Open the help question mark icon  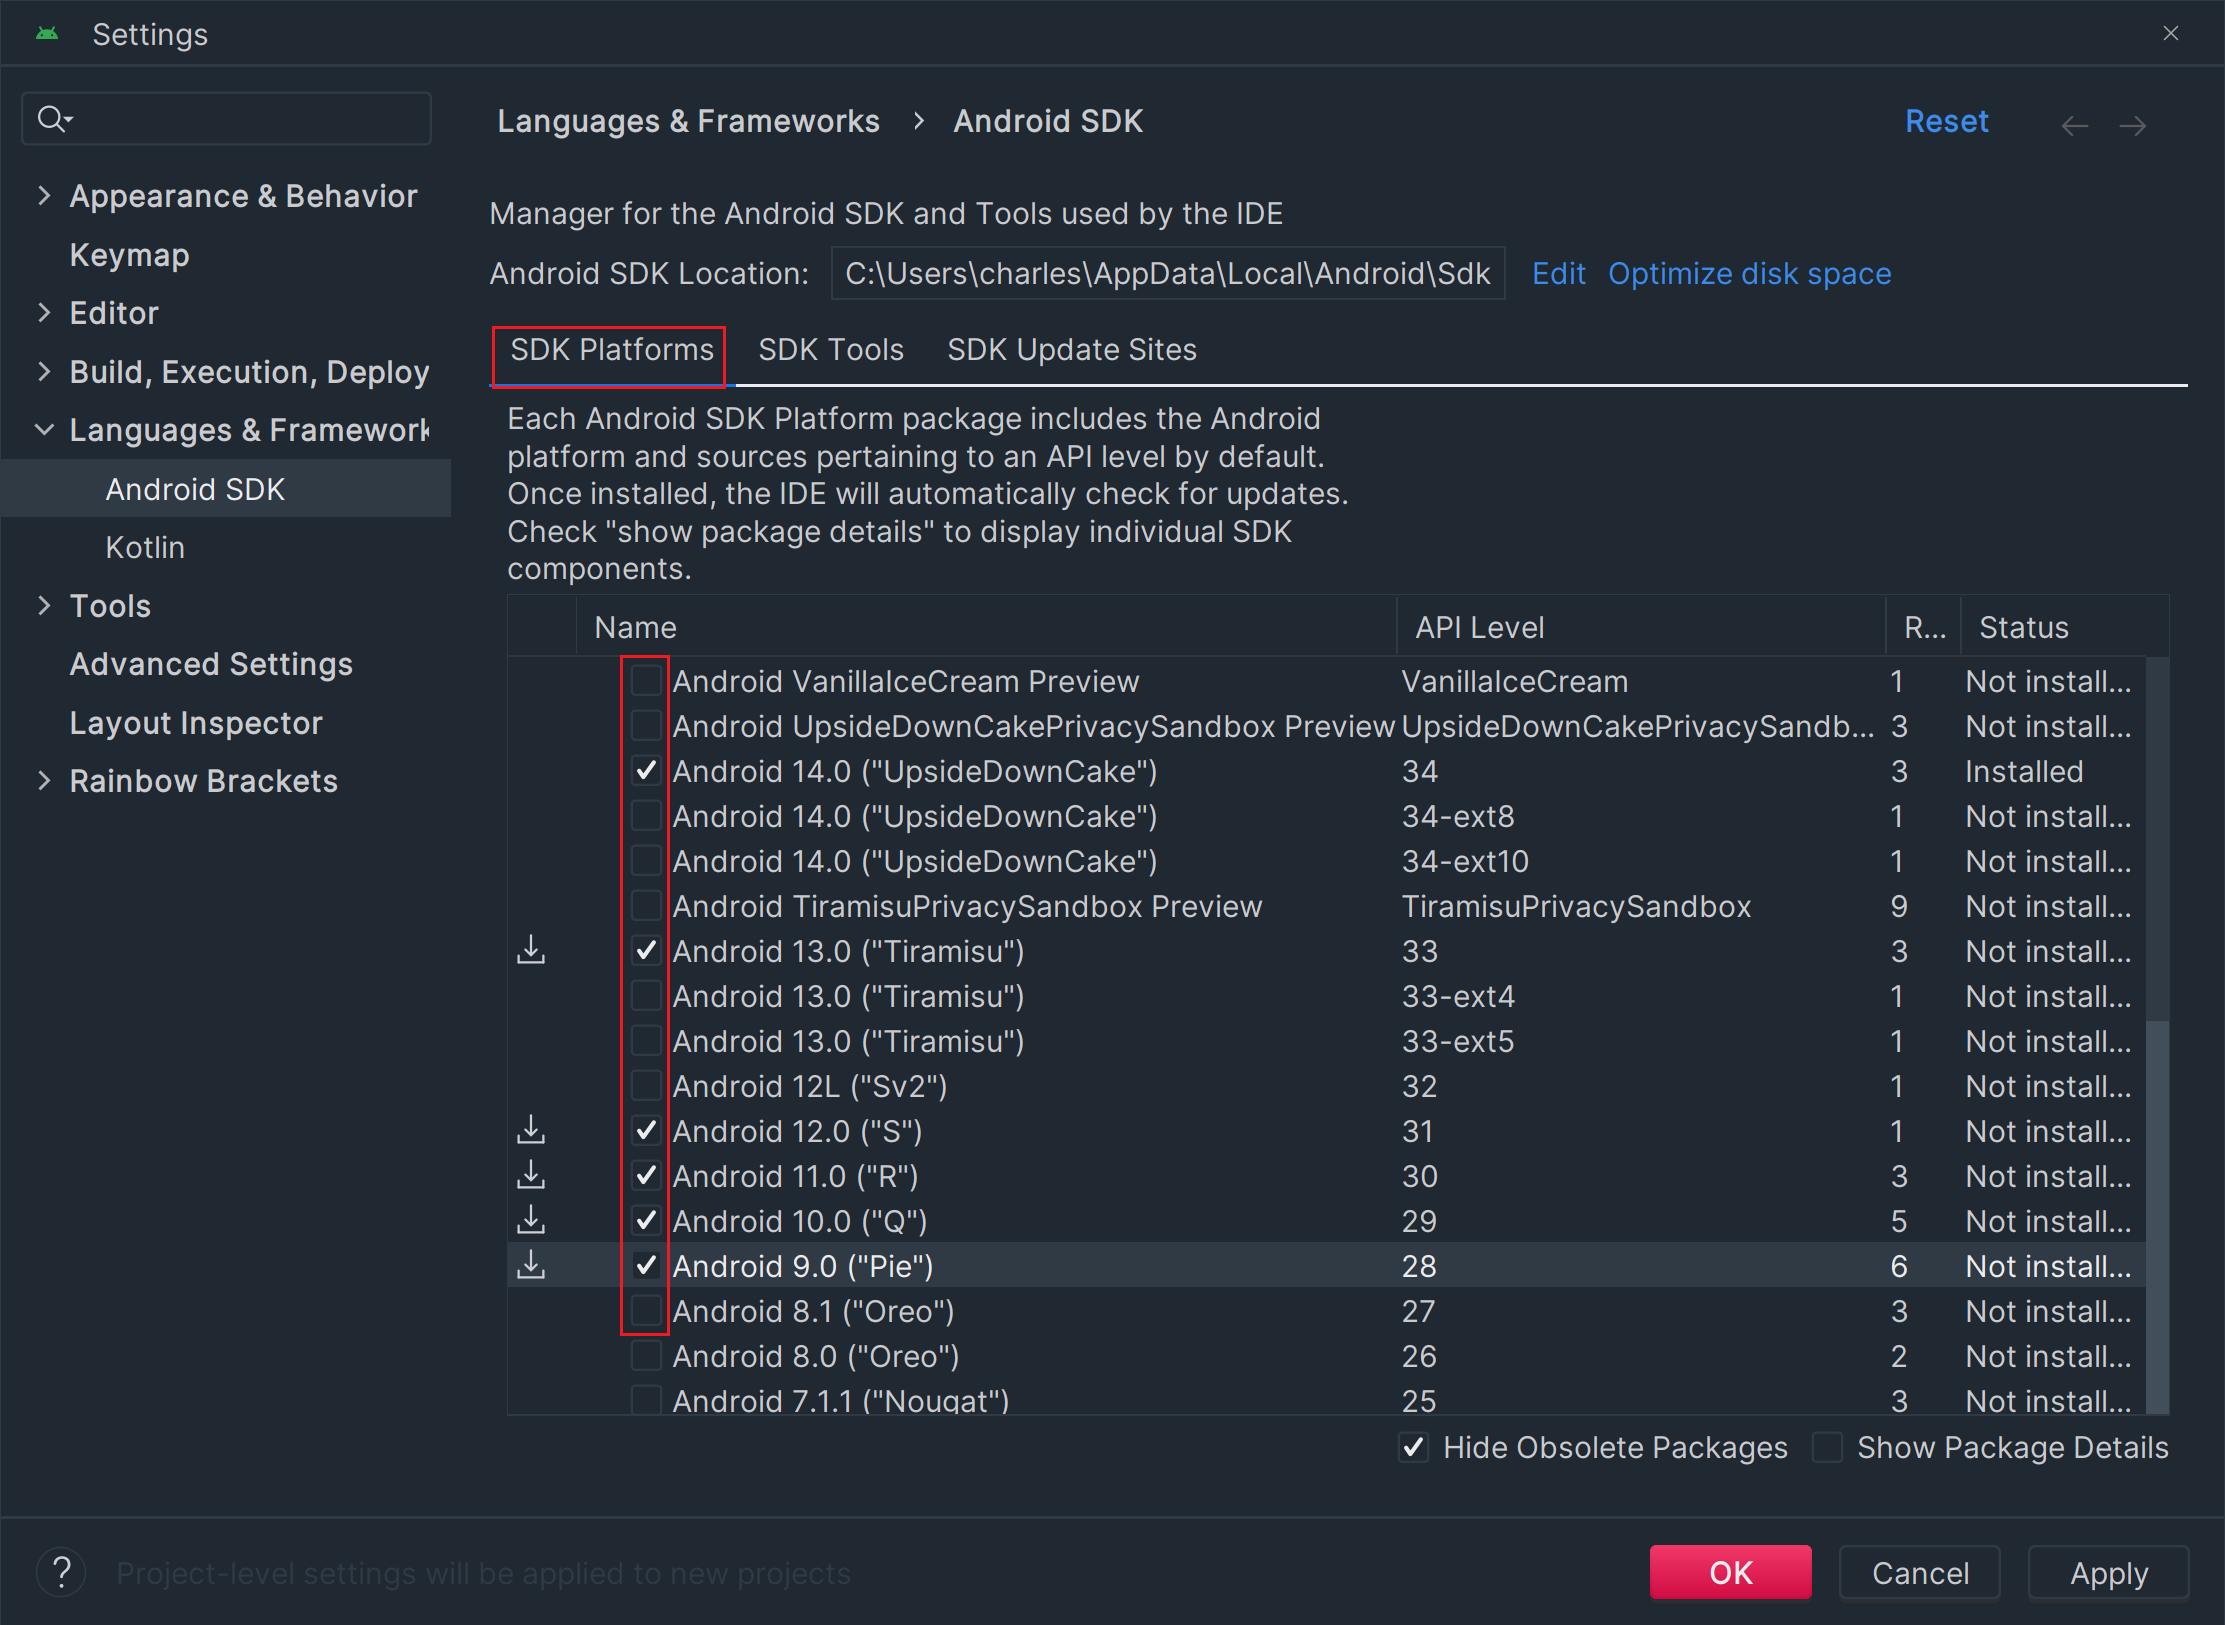point(61,1572)
